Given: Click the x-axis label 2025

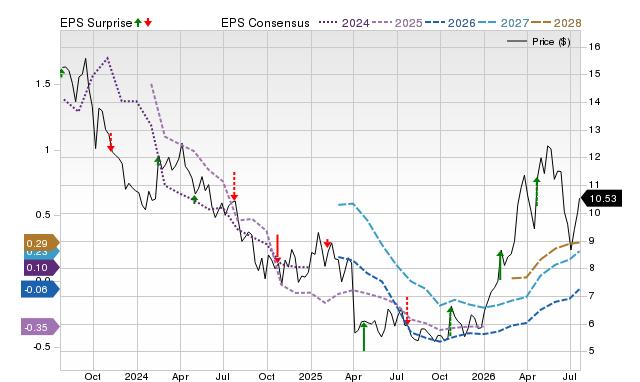Looking at the screenshot, I should [310, 376].
